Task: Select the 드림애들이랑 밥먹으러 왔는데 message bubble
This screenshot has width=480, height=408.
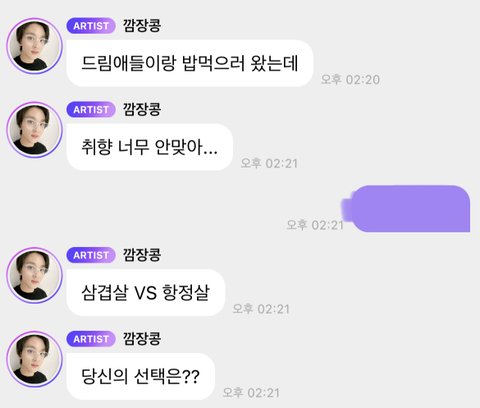Action: 190,63
